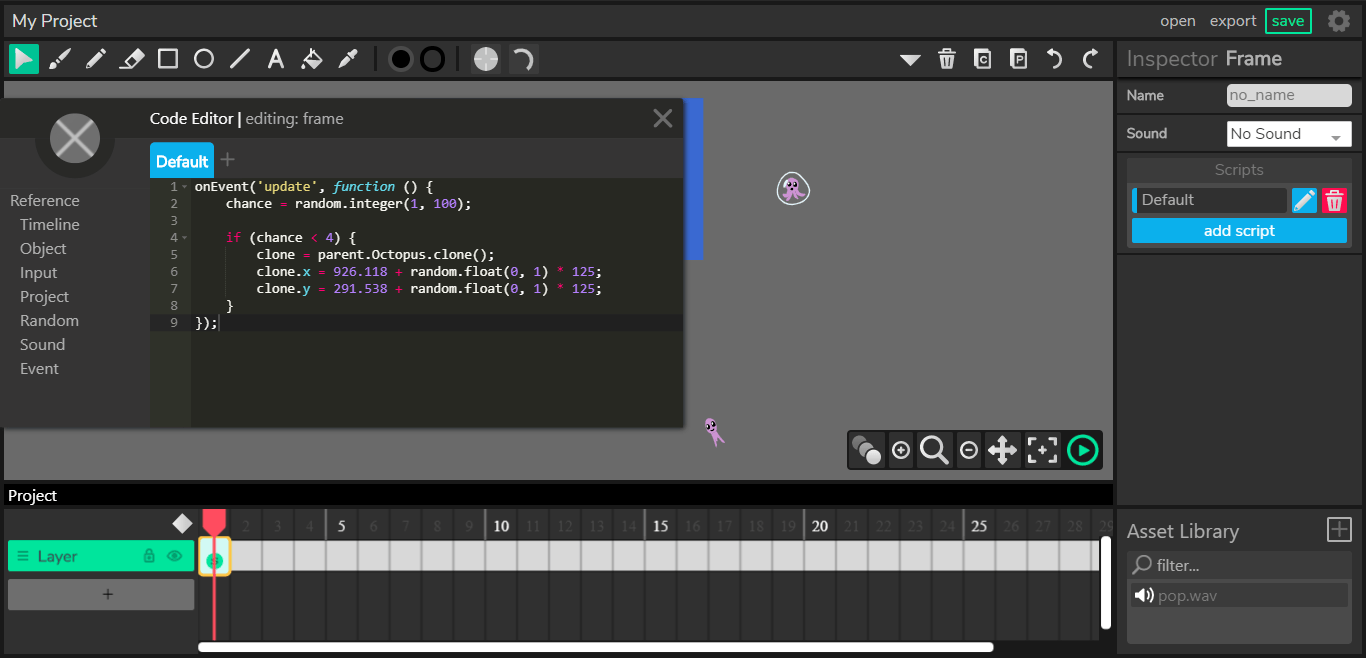The width and height of the screenshot is (1366, 658).
Task: Switch to the Default script tab
Action: click(x=182, y=161)
